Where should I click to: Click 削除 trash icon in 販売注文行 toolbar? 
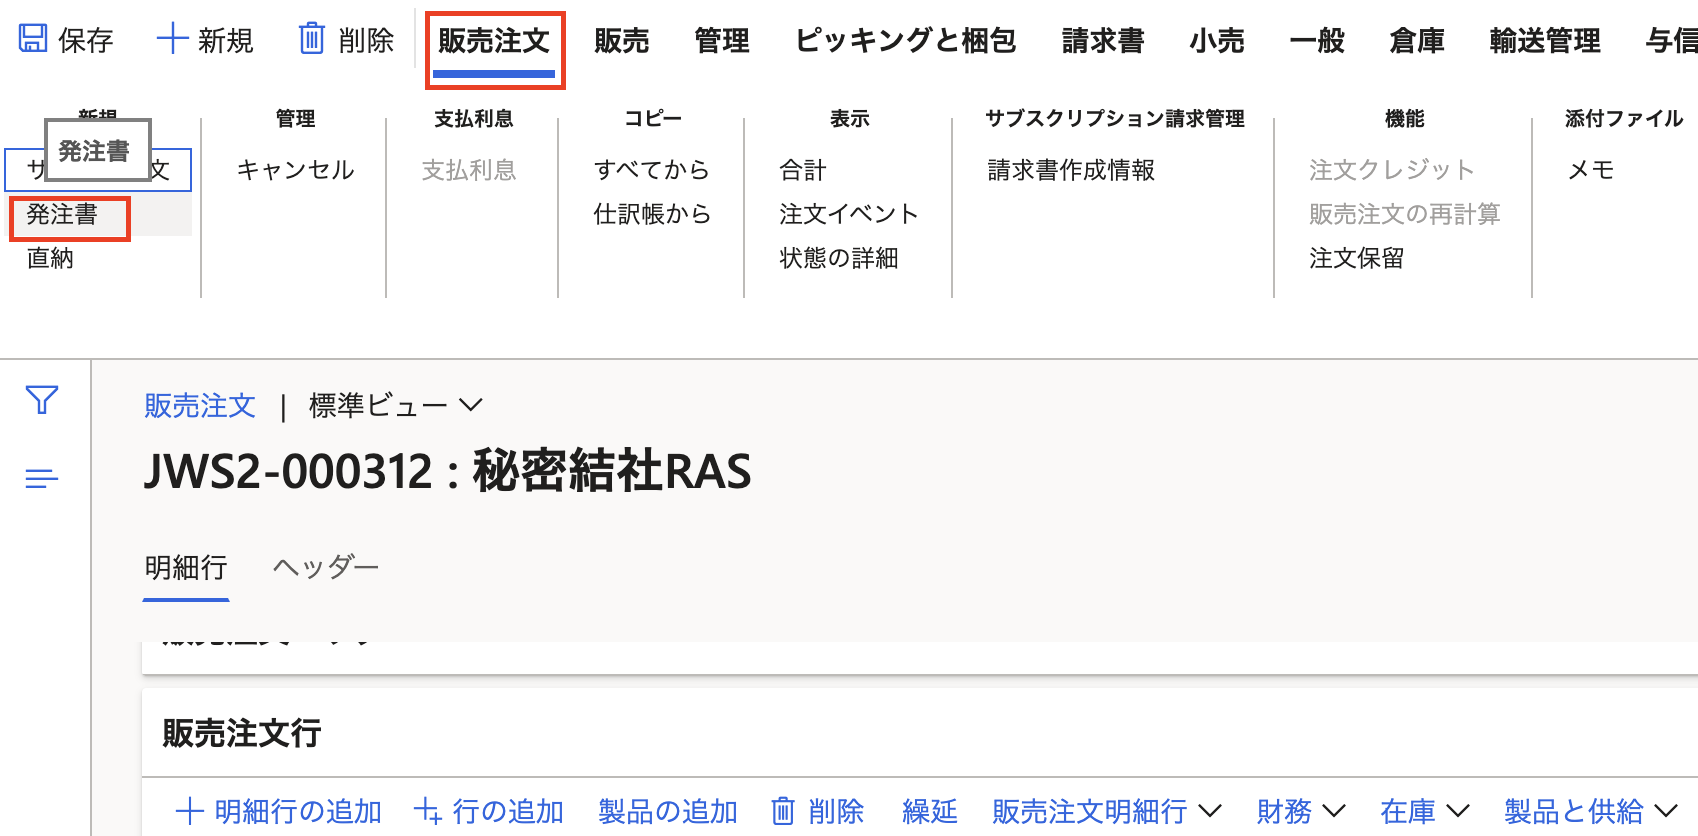783,811
